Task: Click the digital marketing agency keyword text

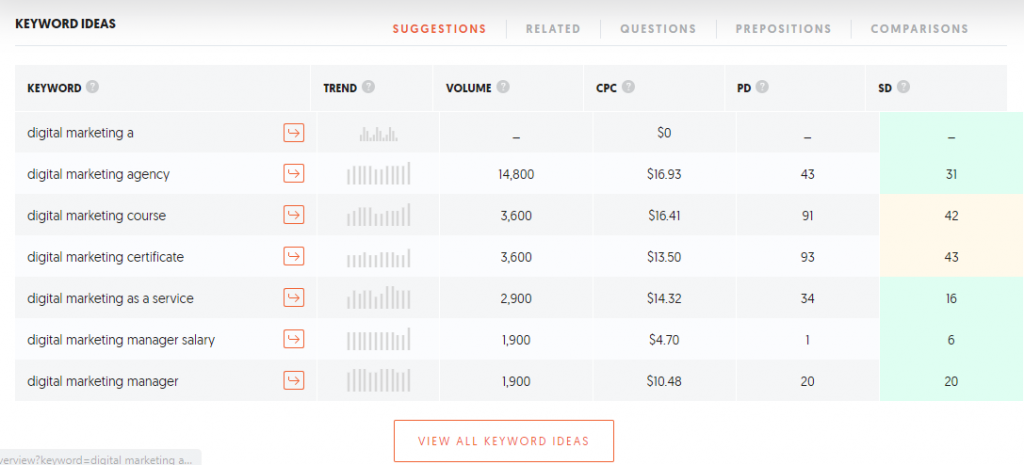Action: (x=99, y=174)
